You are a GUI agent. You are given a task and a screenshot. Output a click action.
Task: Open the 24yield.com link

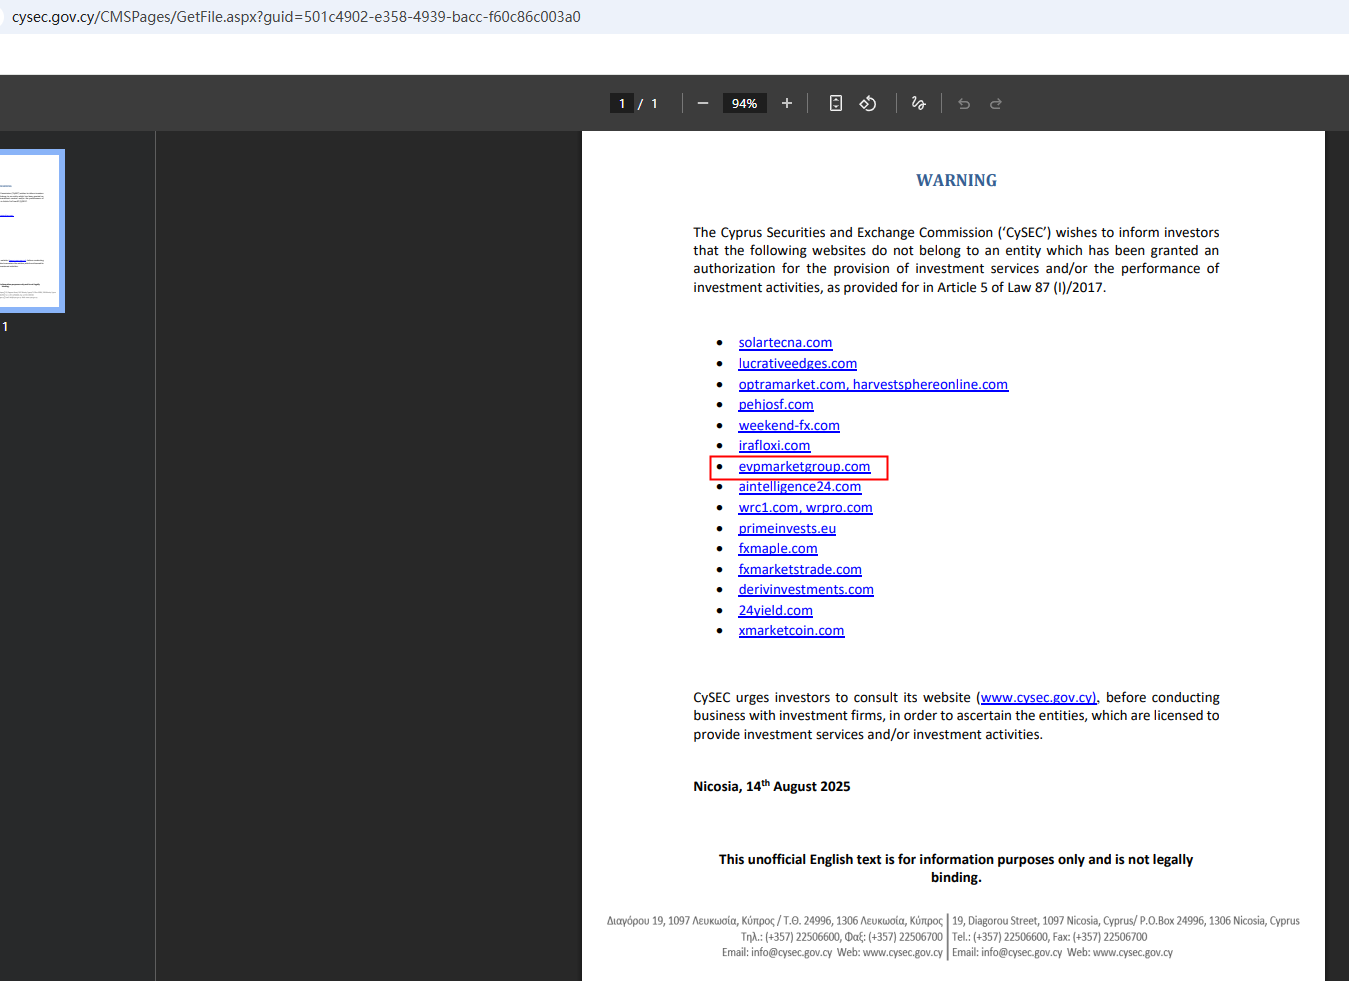[775, 611]
